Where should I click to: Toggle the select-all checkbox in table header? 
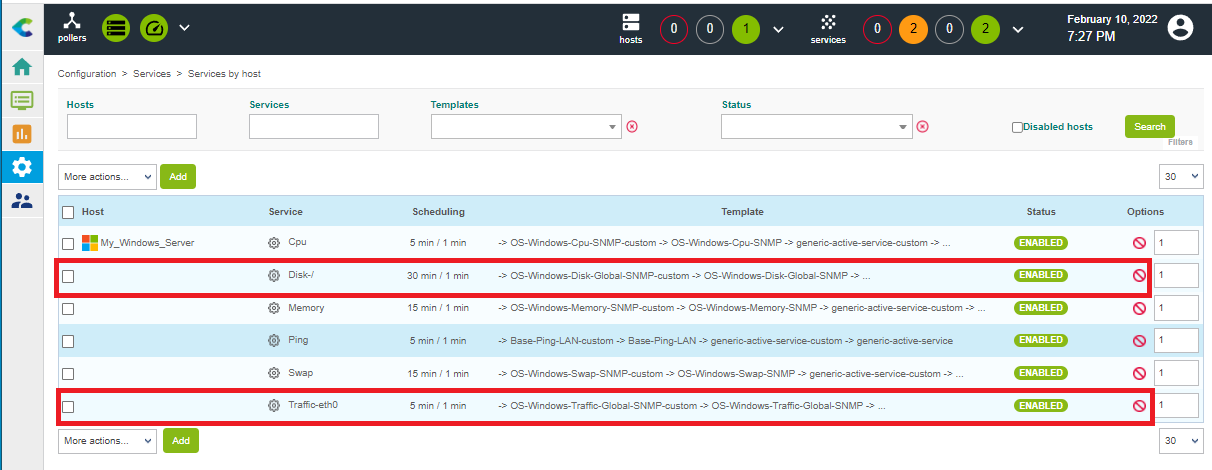pos(68,212)
